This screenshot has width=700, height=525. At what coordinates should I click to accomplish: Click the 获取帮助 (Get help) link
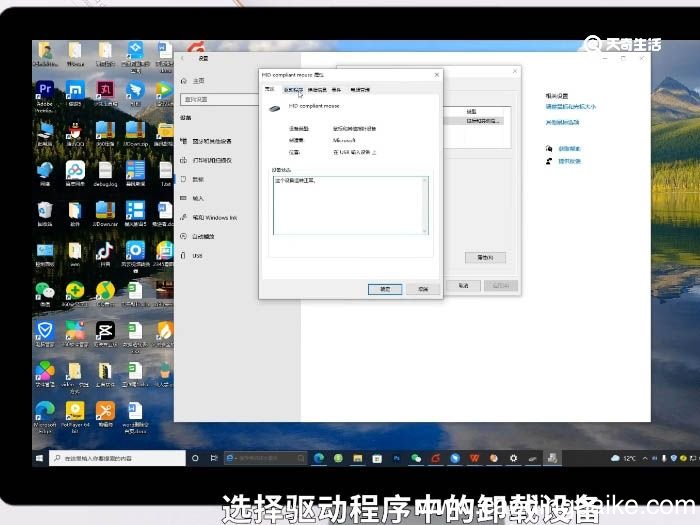[569, 148]
